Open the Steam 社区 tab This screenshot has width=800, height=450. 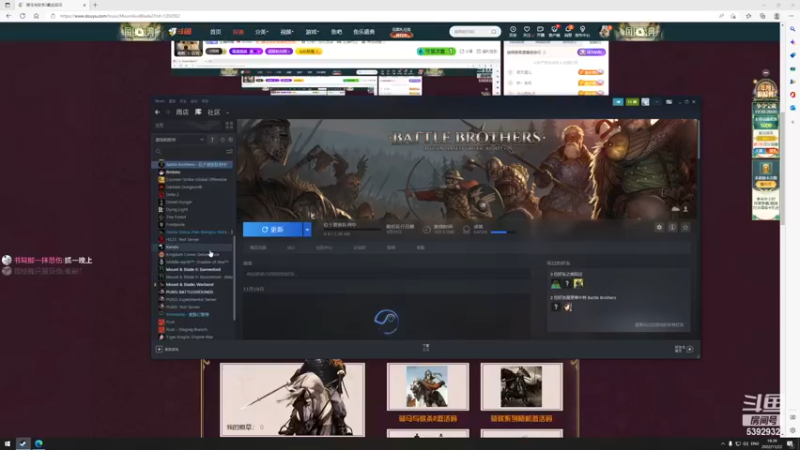click(x=214, y=112)
